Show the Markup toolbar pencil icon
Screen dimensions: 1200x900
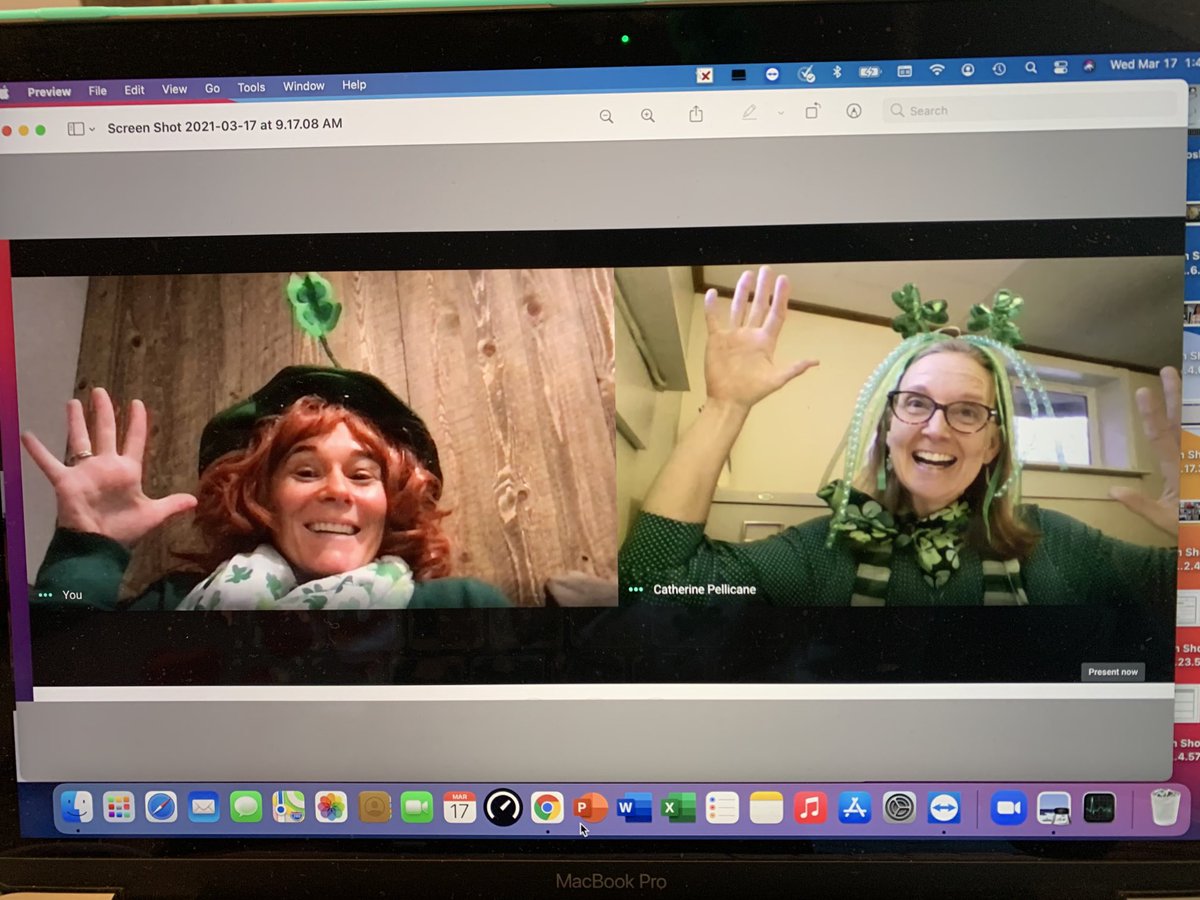pyautogui.click(x=750, y=112)
